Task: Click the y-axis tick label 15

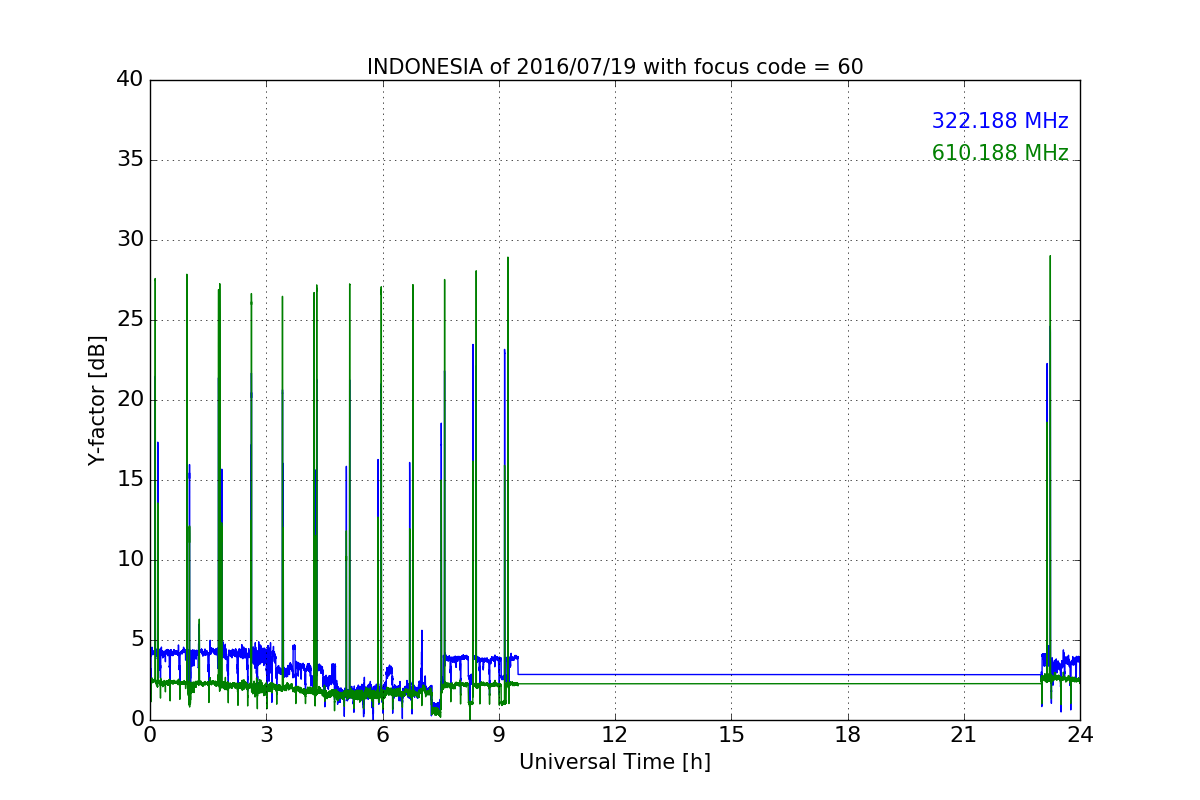Action: click(x=130, y=480)
